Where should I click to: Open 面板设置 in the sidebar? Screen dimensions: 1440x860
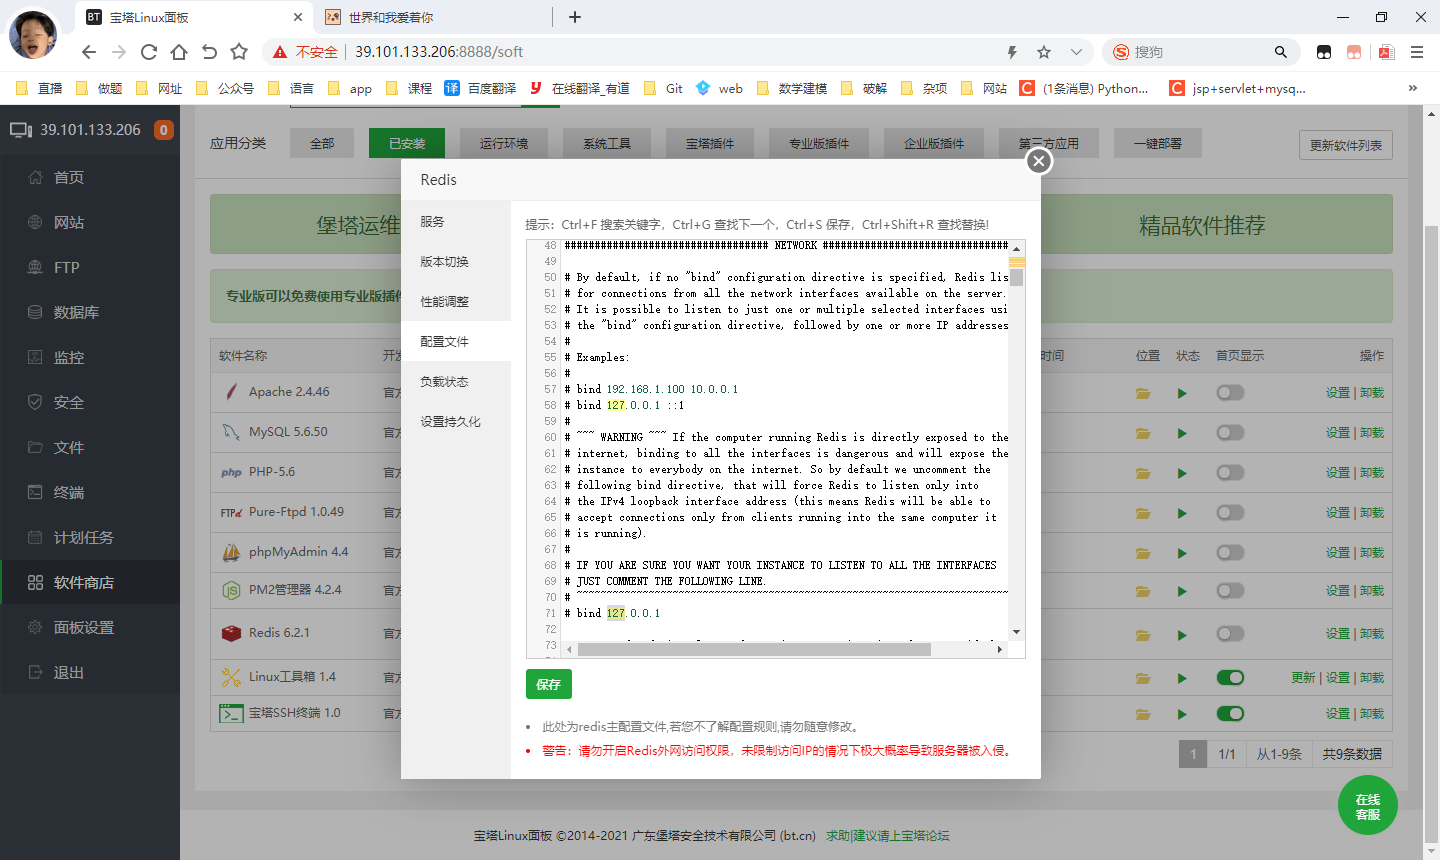coord(83,628)
